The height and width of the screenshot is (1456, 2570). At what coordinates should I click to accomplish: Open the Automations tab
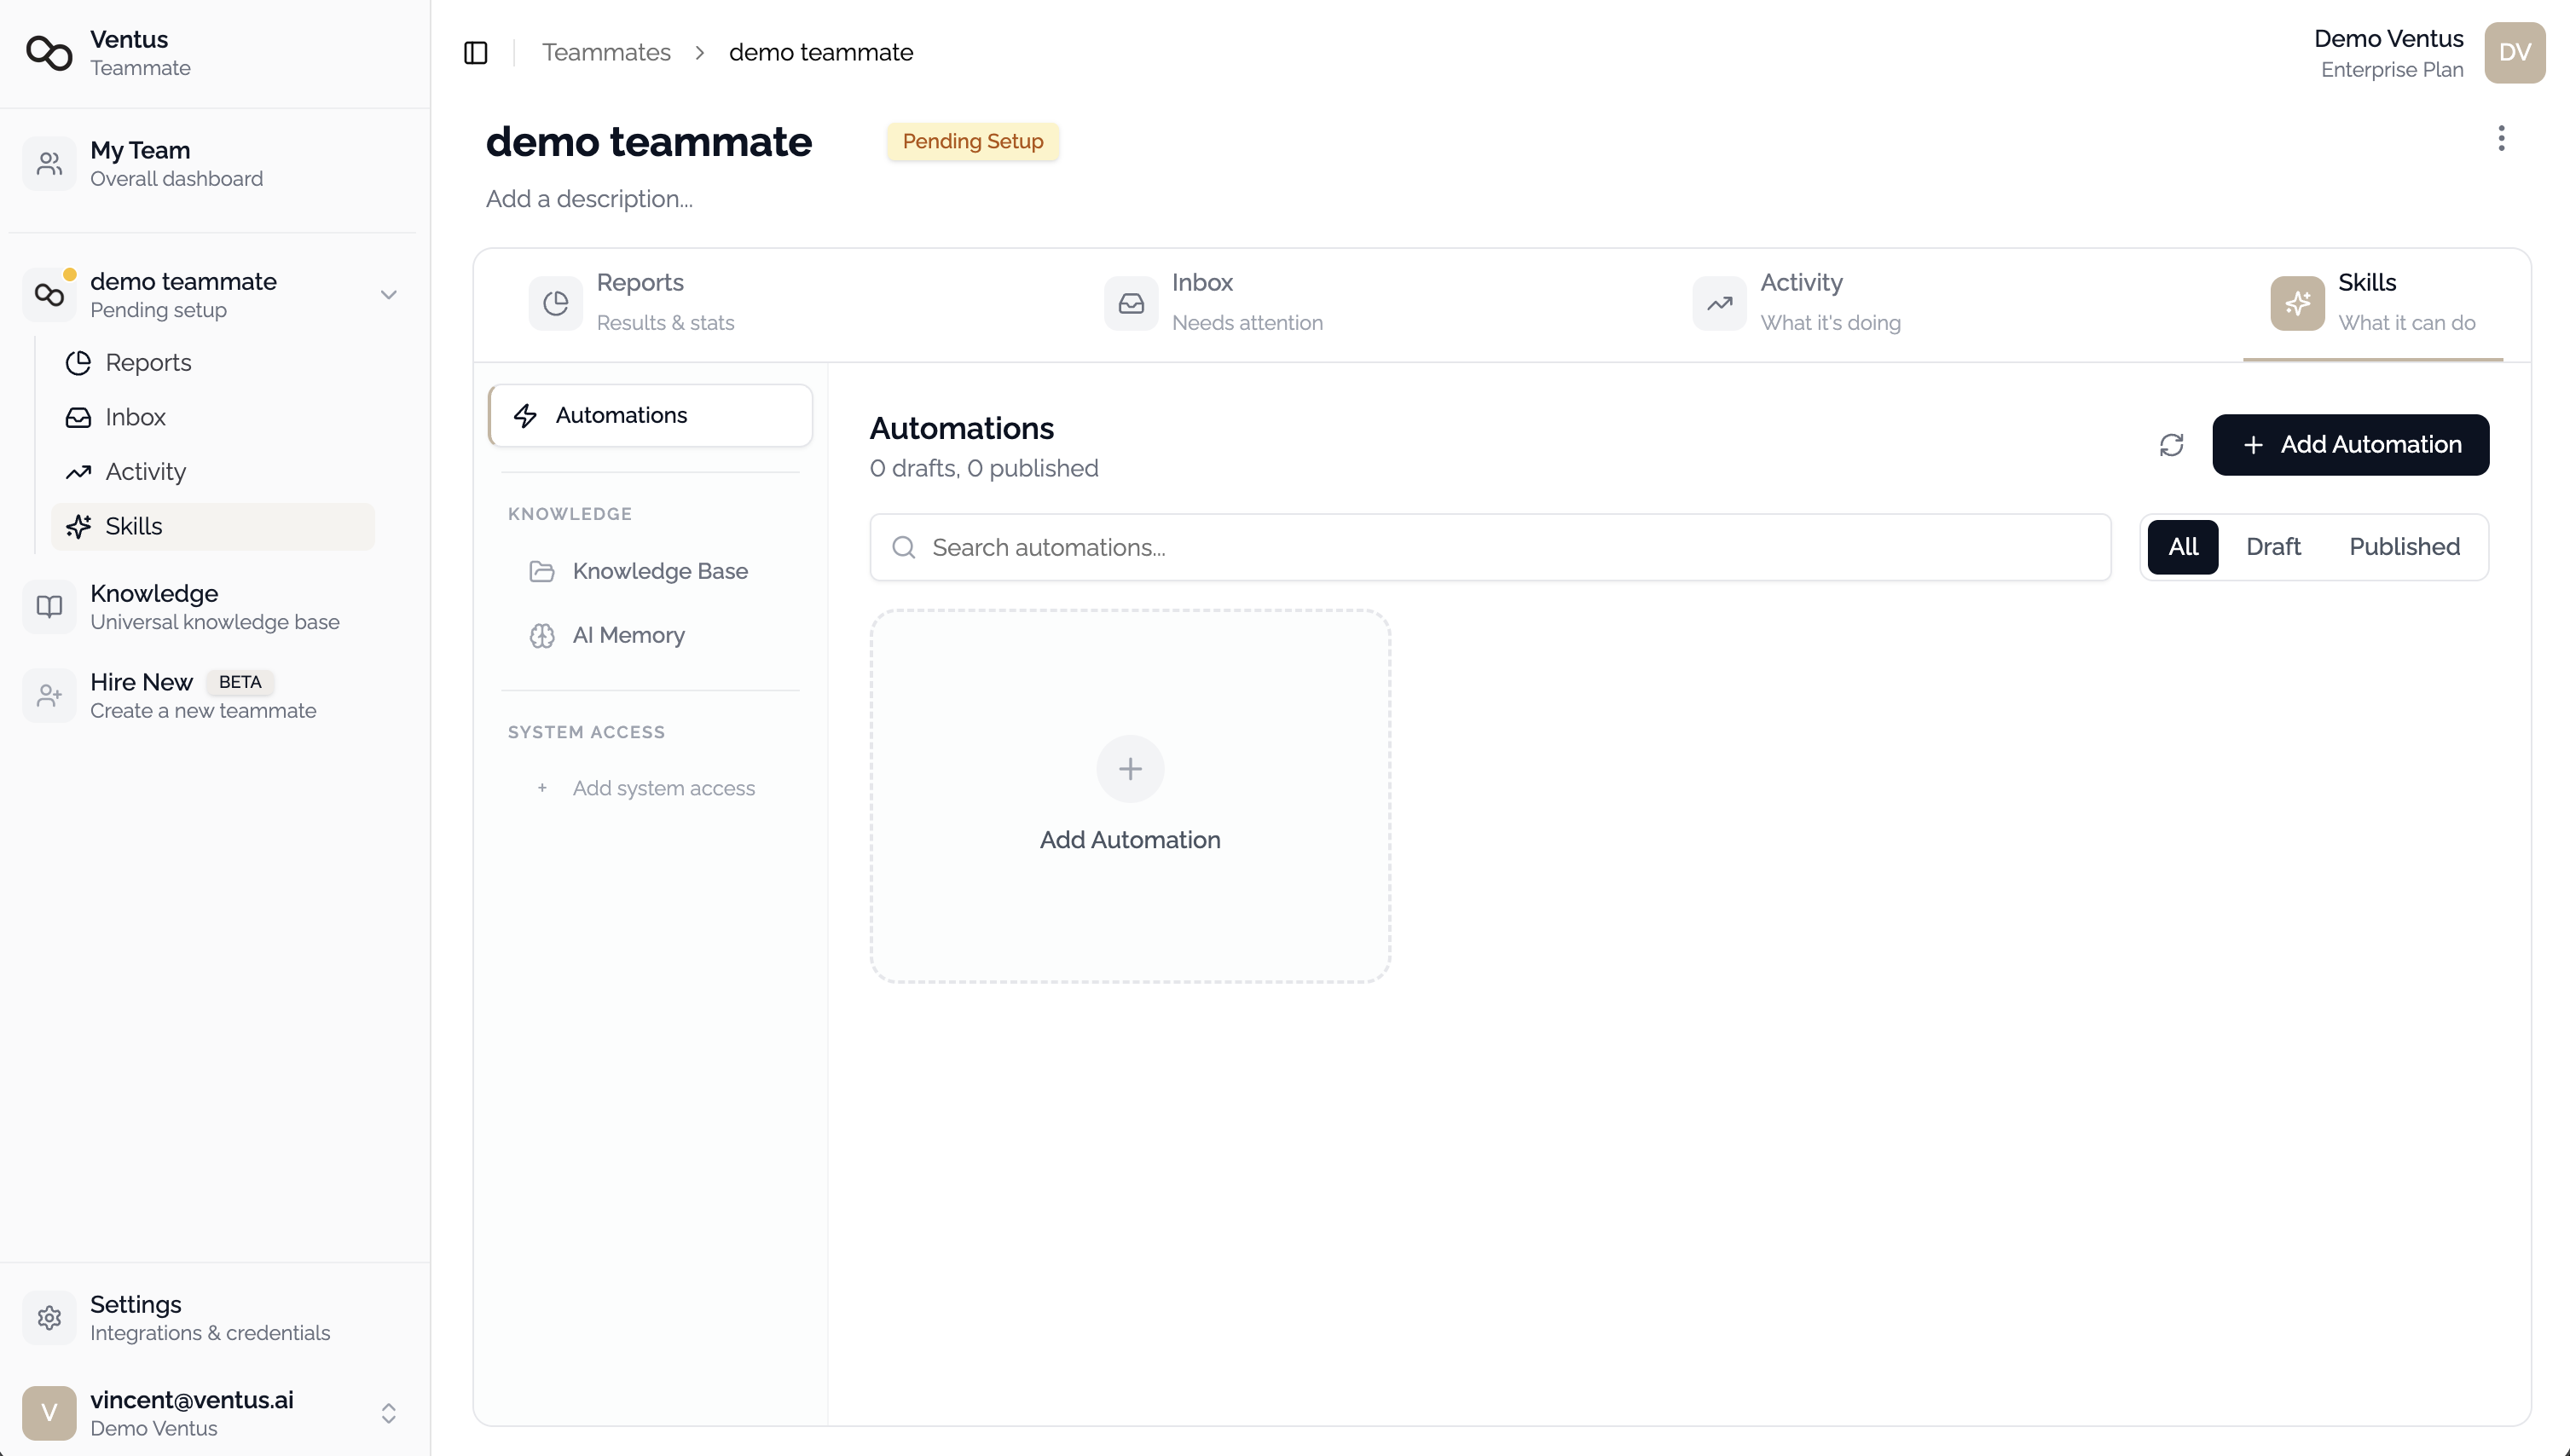coord(649,415)
